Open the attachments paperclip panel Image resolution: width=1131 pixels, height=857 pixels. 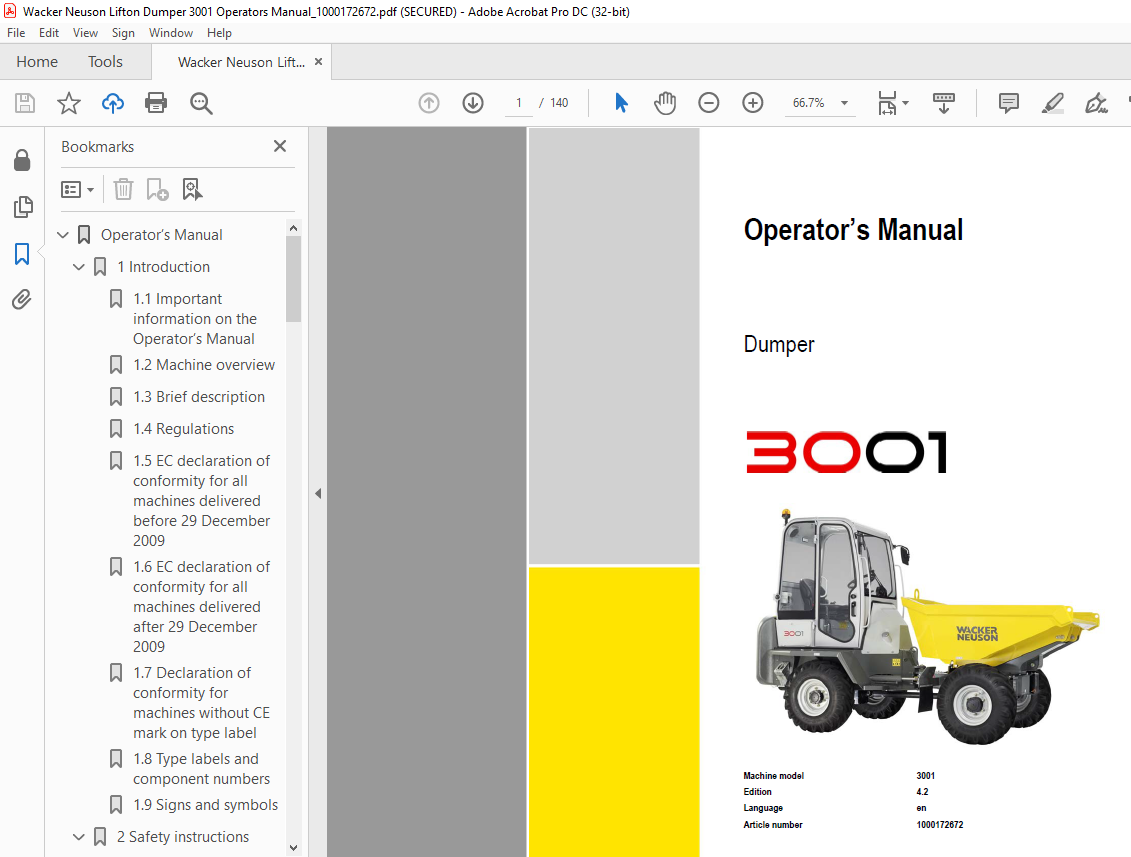[x=22, y=299]
